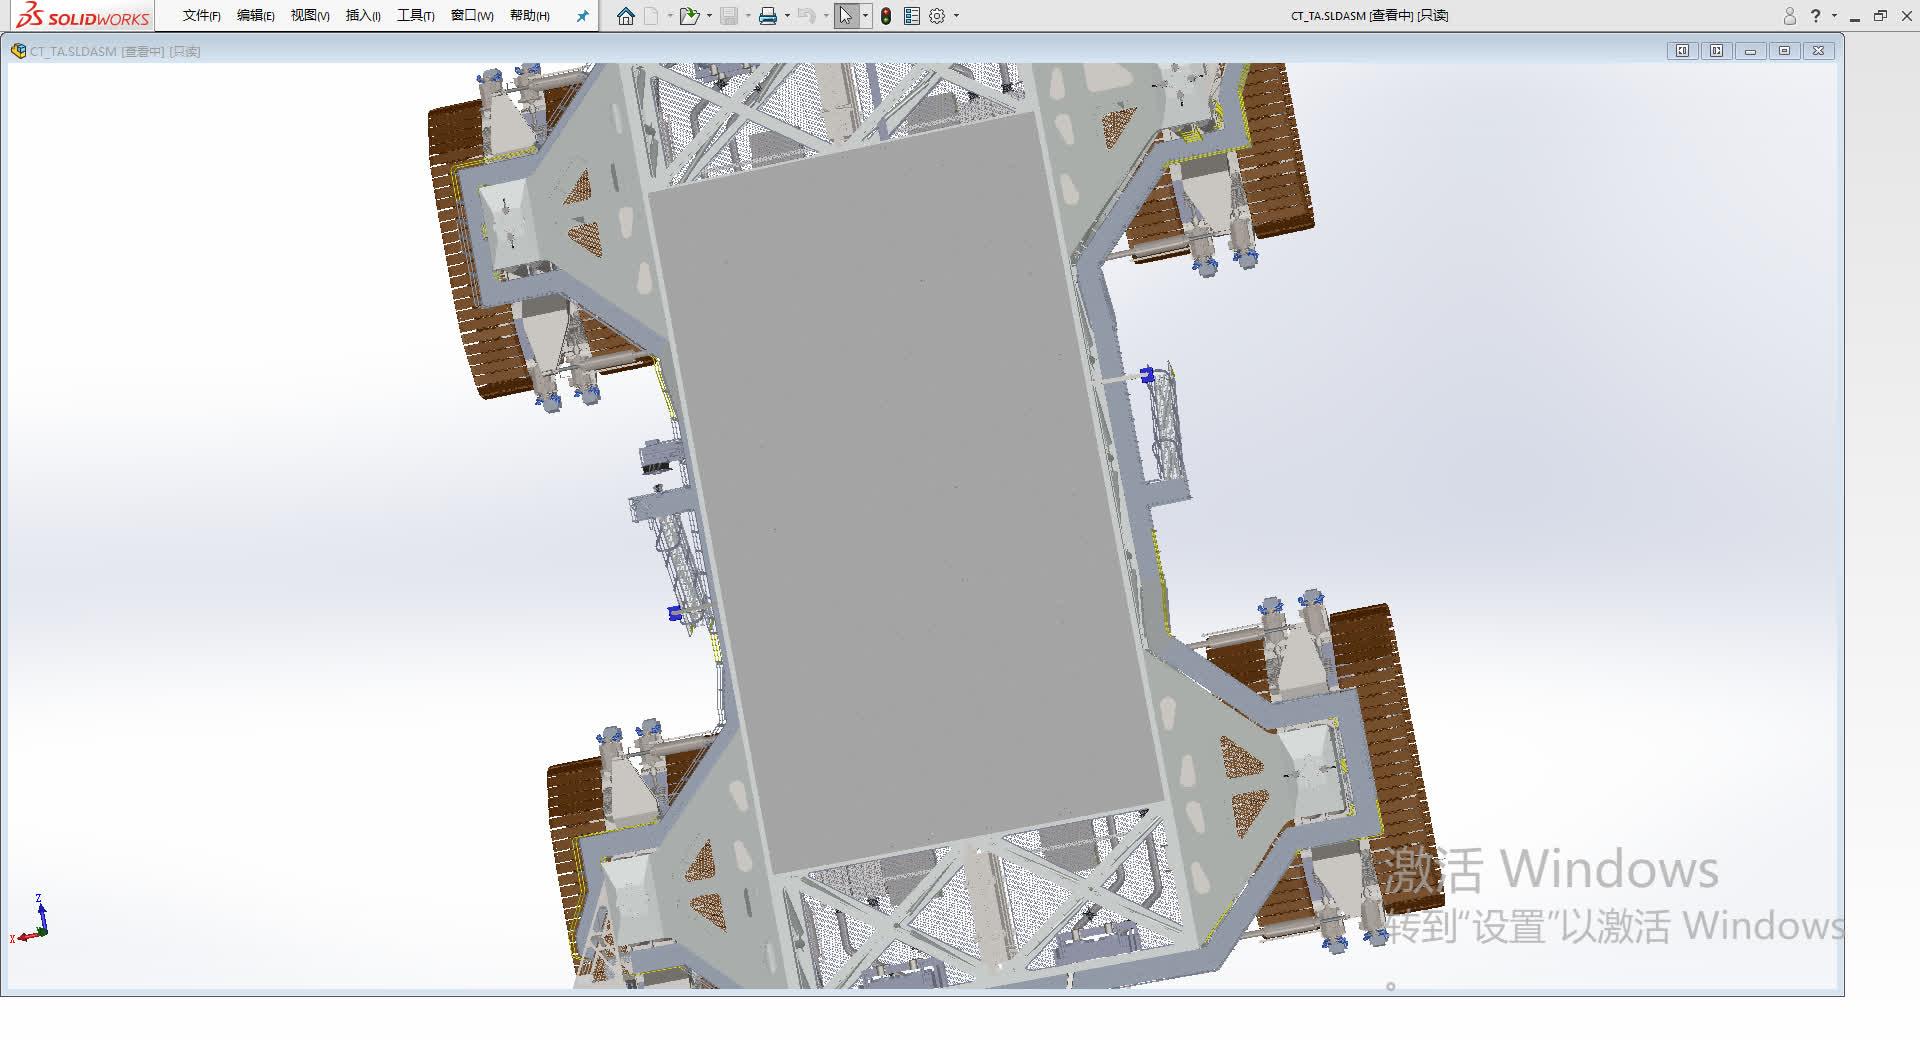The height and width of the screenshot is (1040, 1920).
Task: Select the Home icon on the toolbar
Action: (x=626, y=16)
